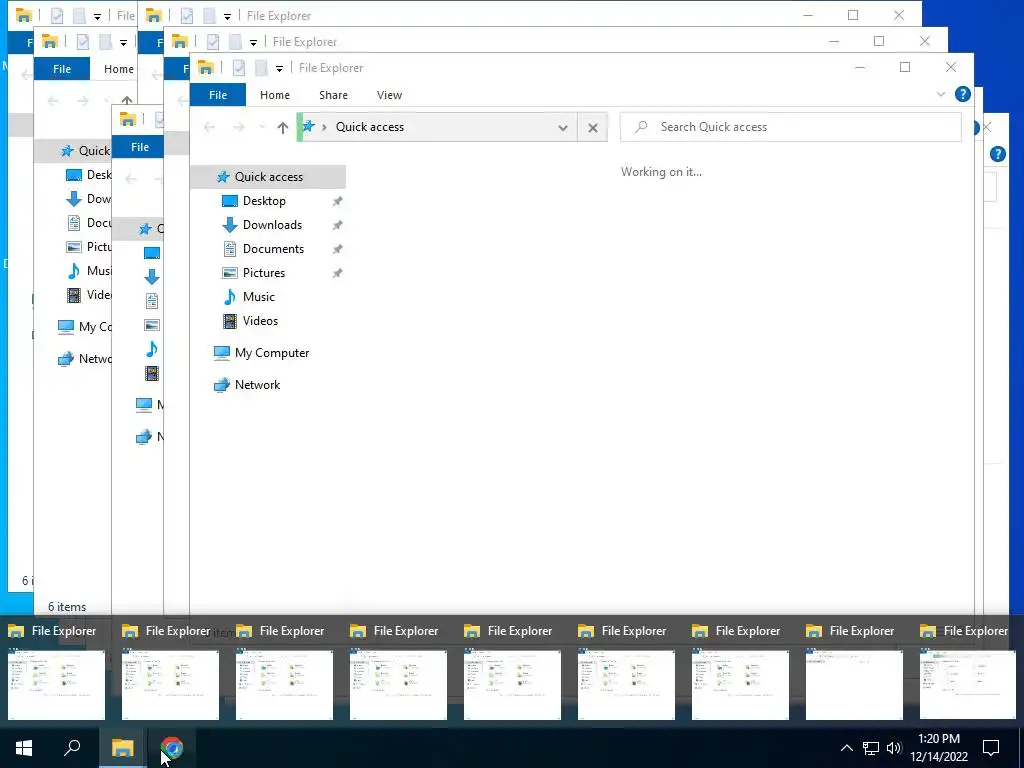Open the File tab in front window
The height and width of the screenshot is (768, 1024).
217,95
